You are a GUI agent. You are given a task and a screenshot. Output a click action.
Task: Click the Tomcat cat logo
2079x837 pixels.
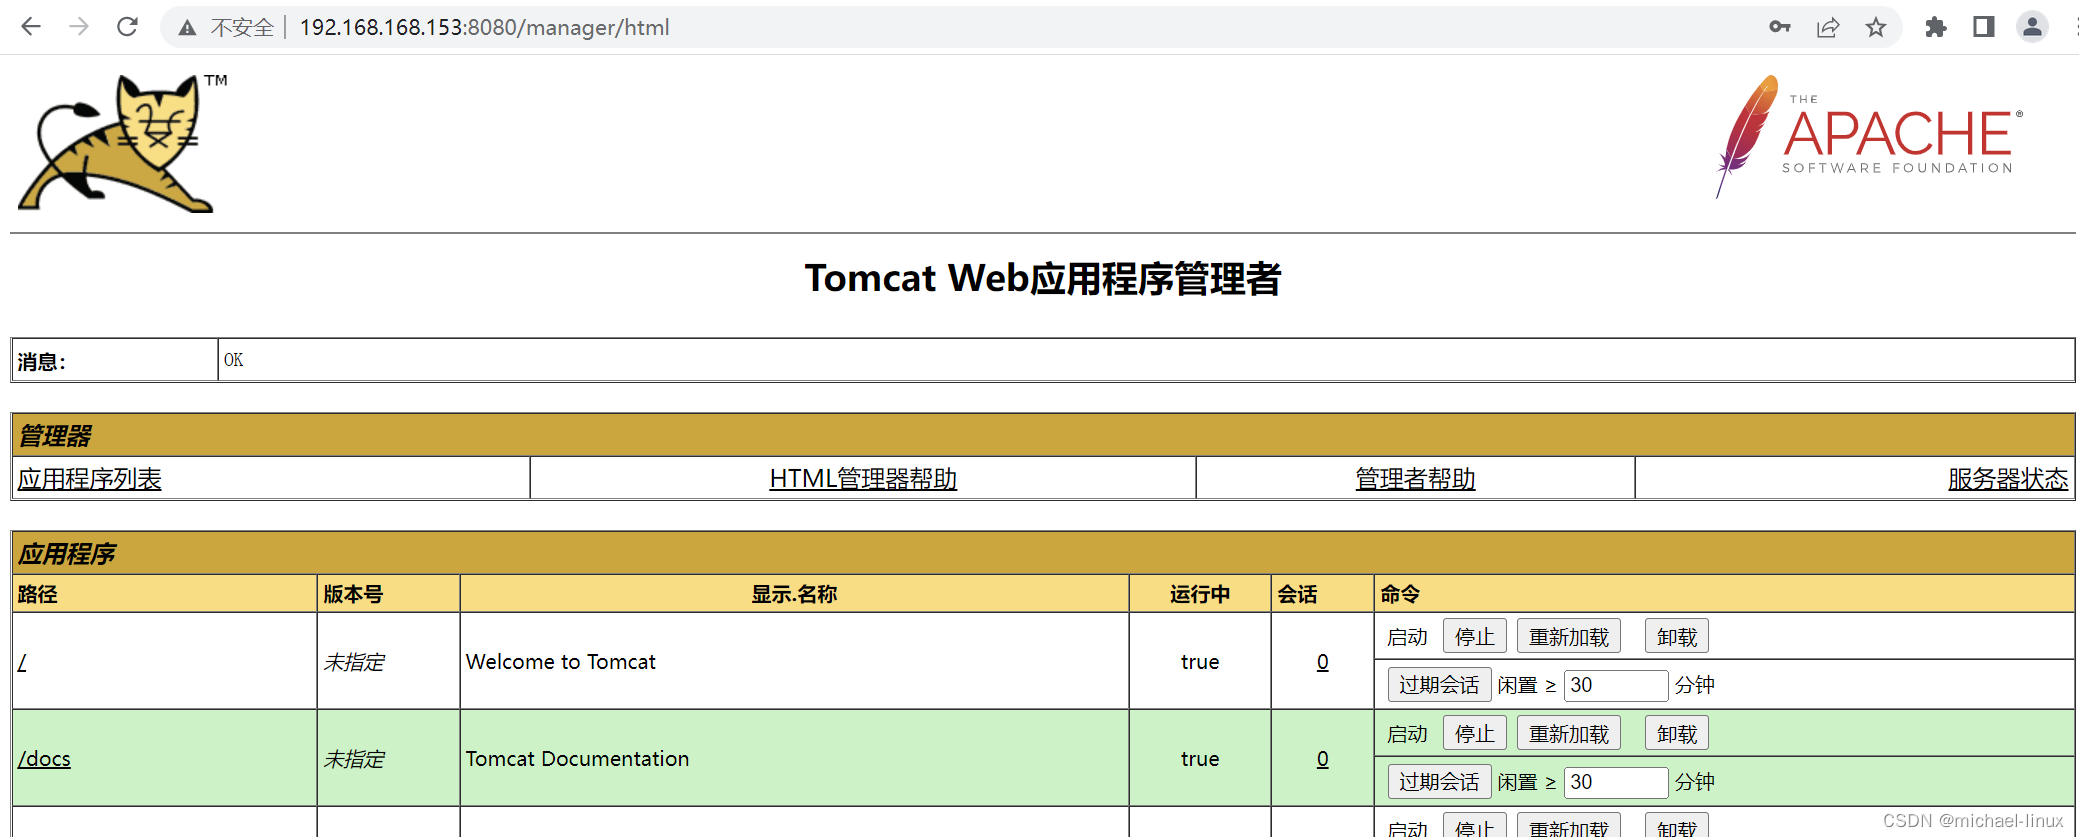122,143
